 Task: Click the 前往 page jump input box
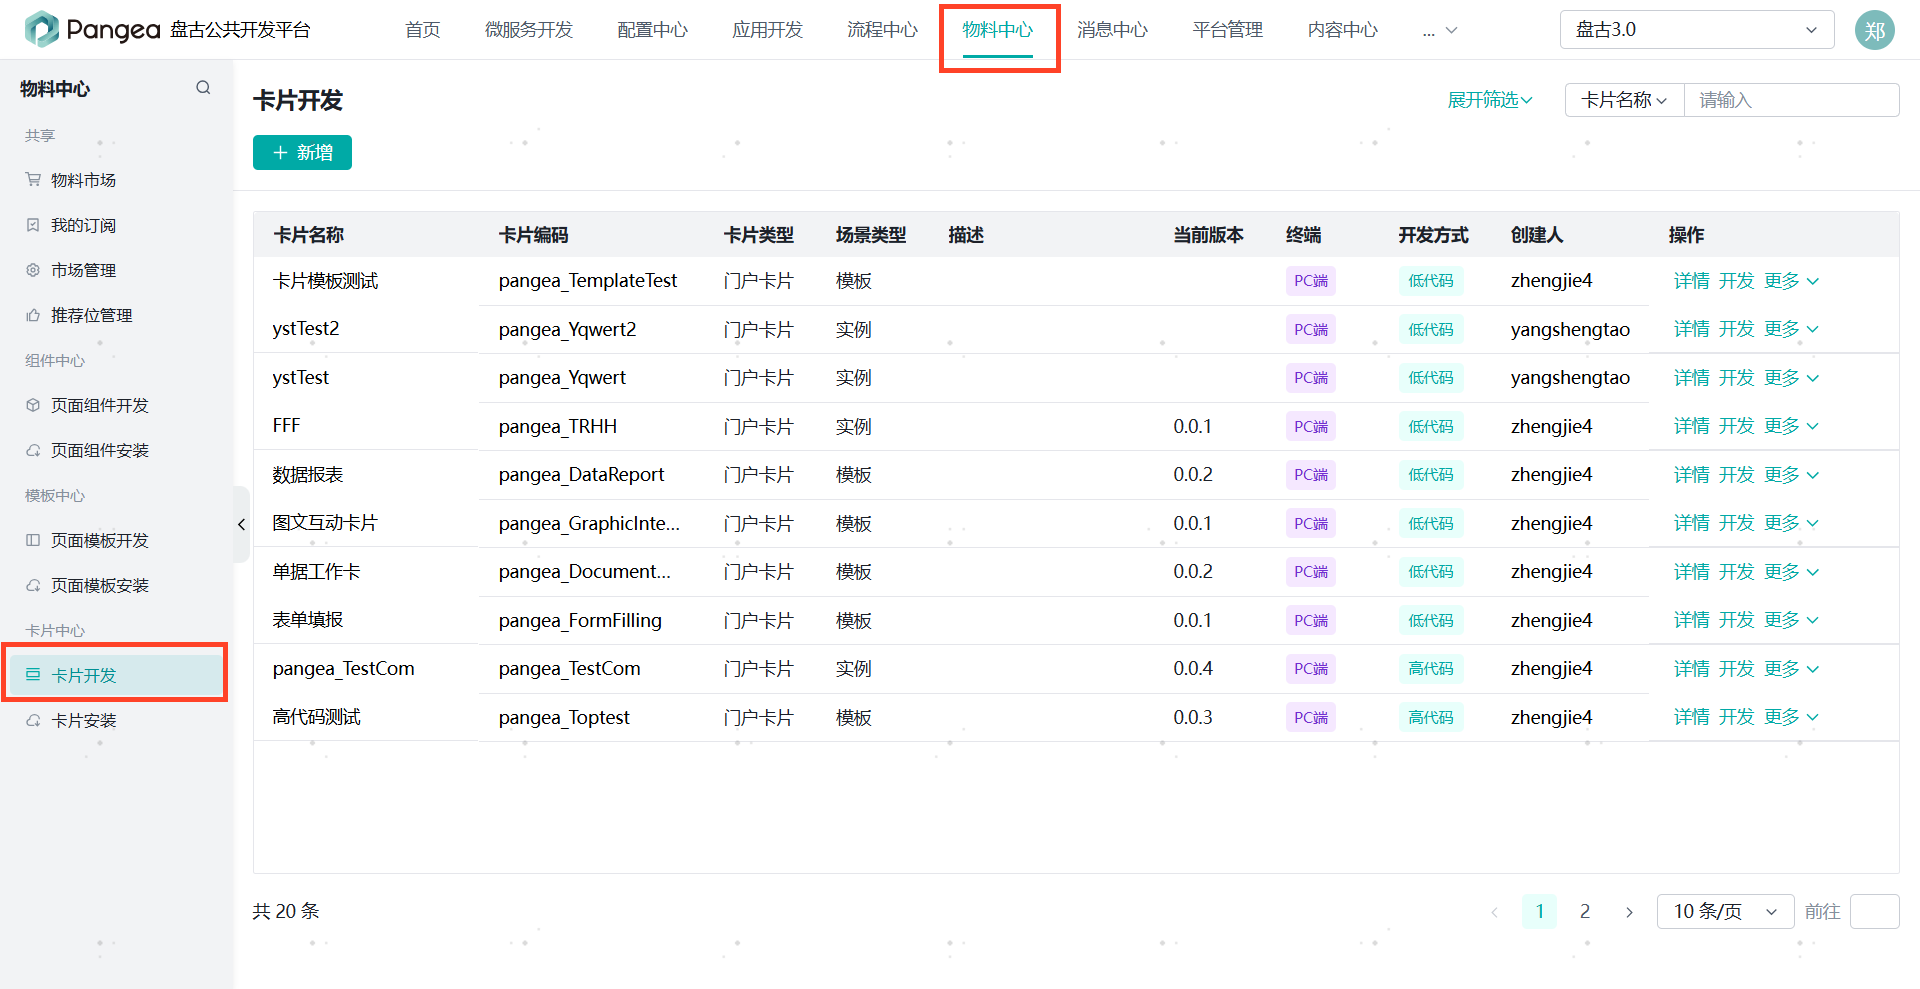(1875, 912)
